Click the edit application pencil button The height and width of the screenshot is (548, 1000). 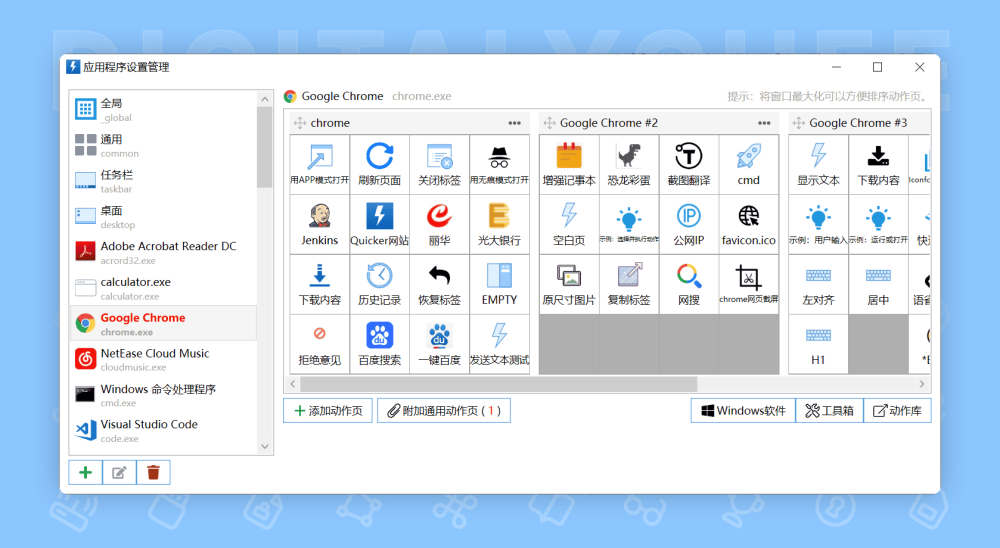[x=119, y=473]
